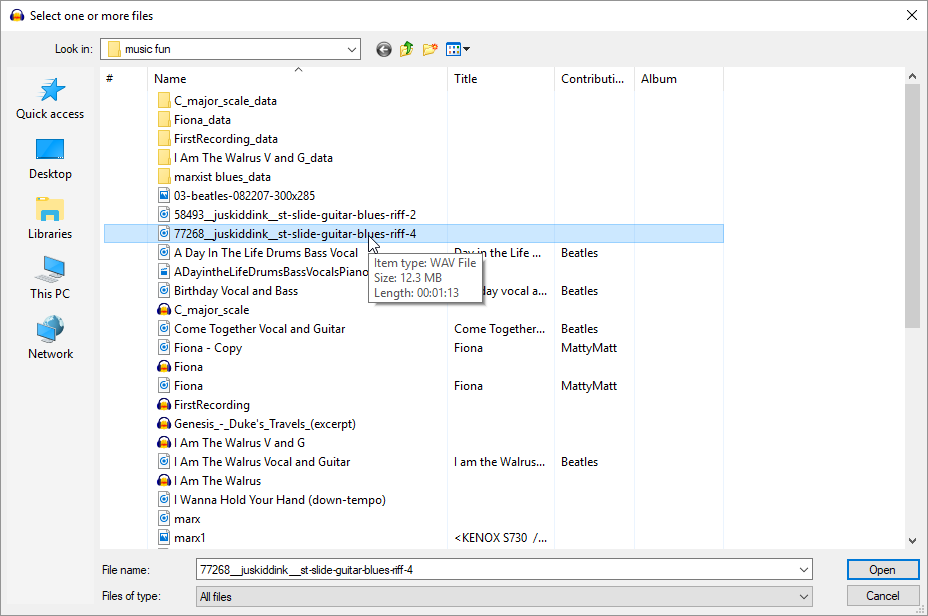928x616 pixels.
Task: Click the vertical scrollbar down arrow
Action: [x=911, y=540]
